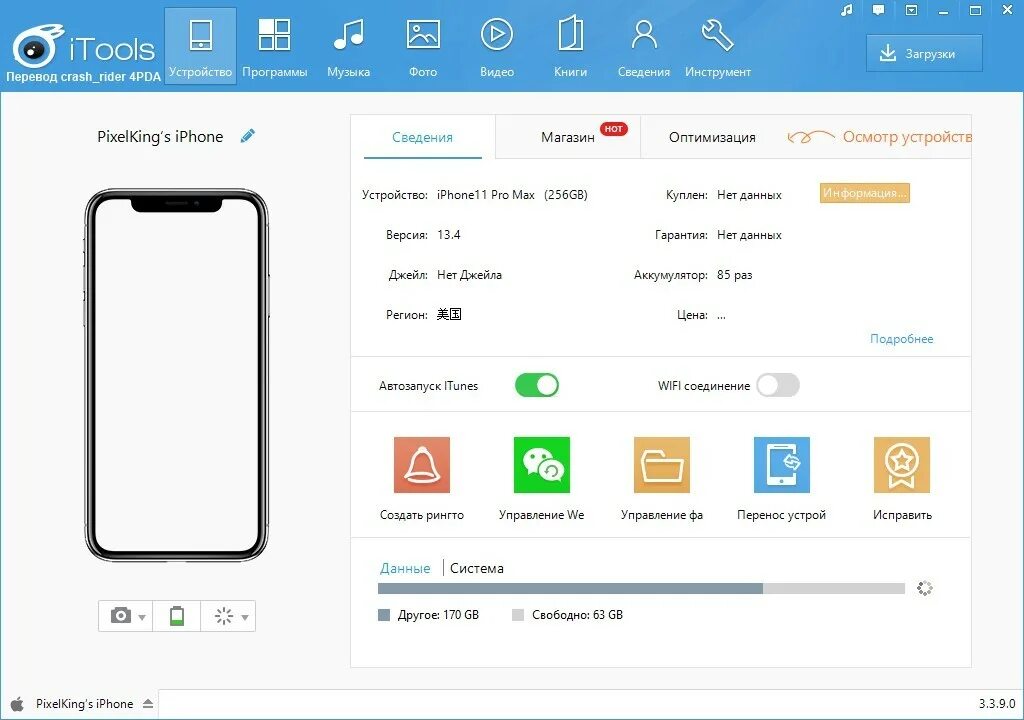Enable WIFI соединение toggle
Viewport: 1024px width, 720px height.
pos(778,385)
